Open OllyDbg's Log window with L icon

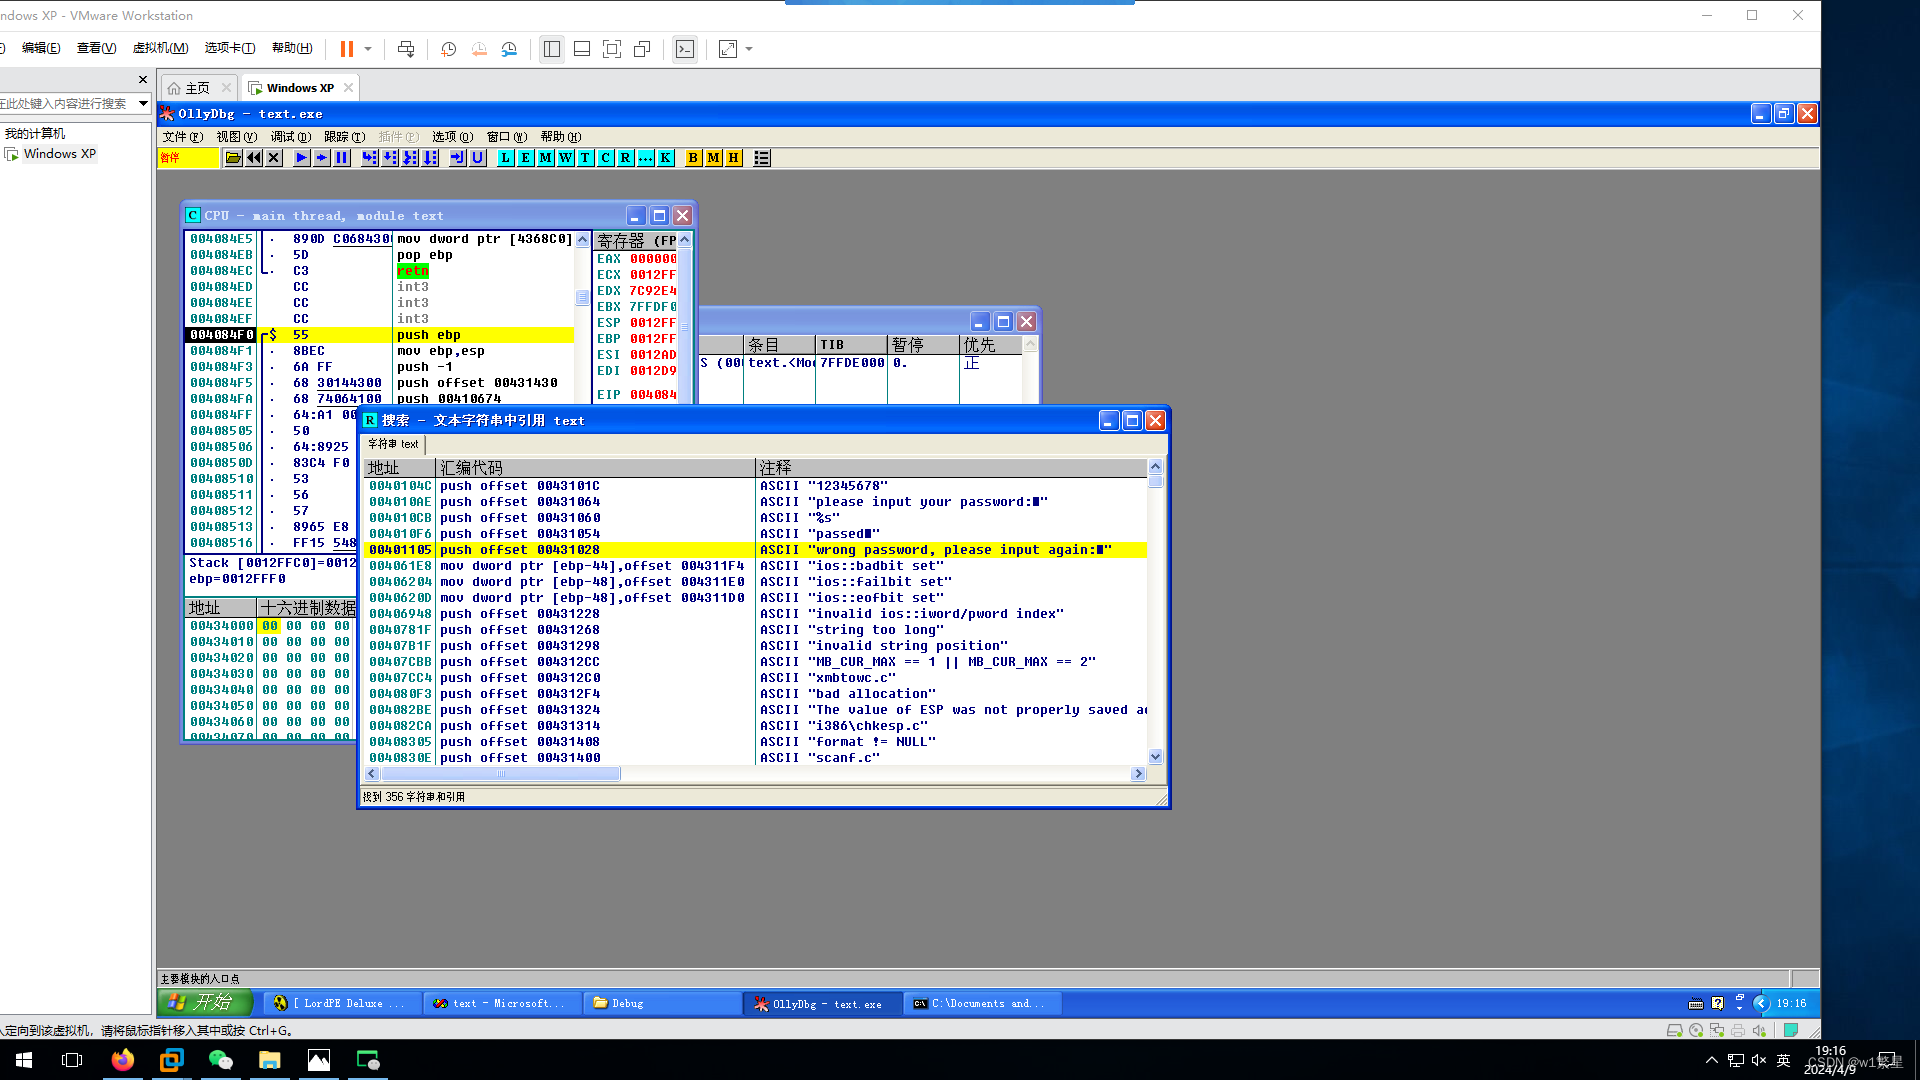coord(506,158)
